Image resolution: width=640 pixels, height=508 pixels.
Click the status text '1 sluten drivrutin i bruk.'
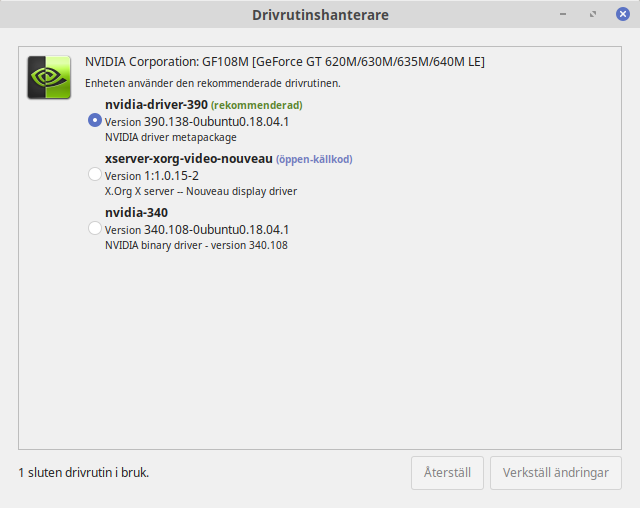click(x=84, y=473)
